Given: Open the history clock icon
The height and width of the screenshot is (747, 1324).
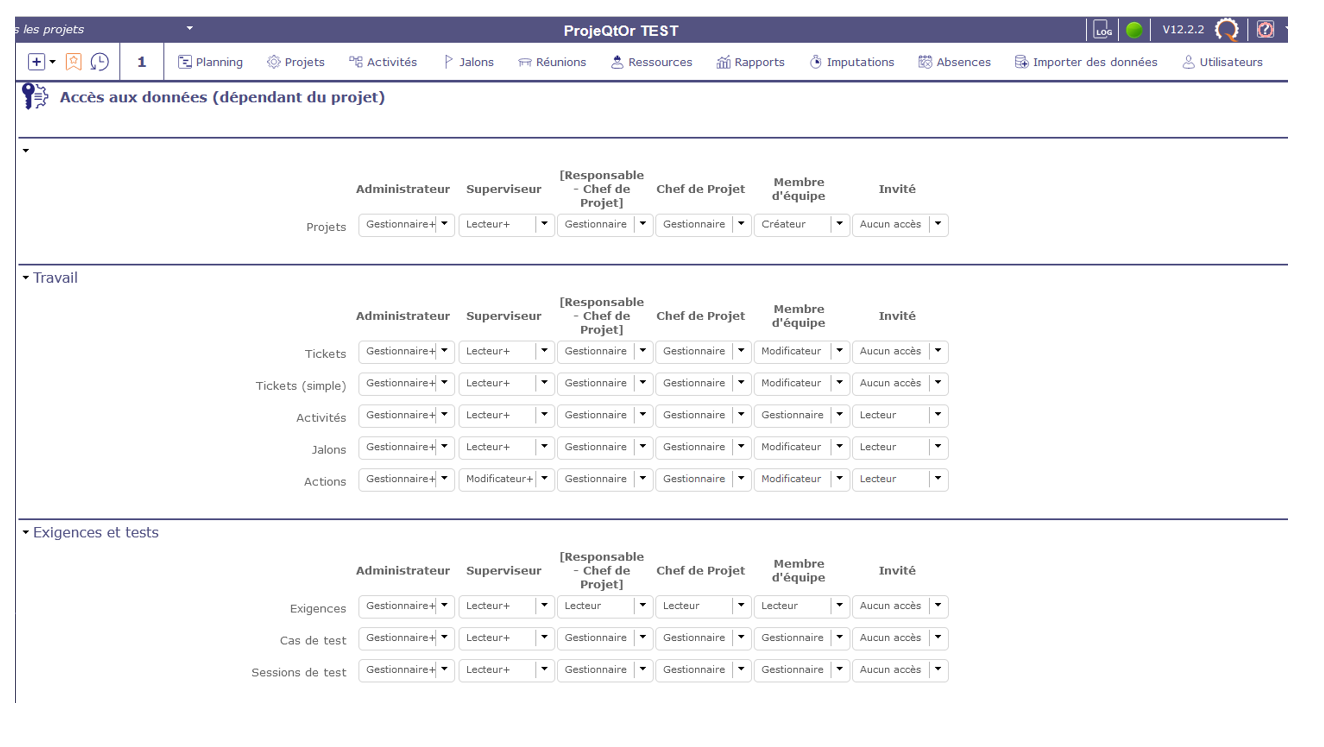Looking at the screenshot, I should pyautogui.click(x=100, y=62).
